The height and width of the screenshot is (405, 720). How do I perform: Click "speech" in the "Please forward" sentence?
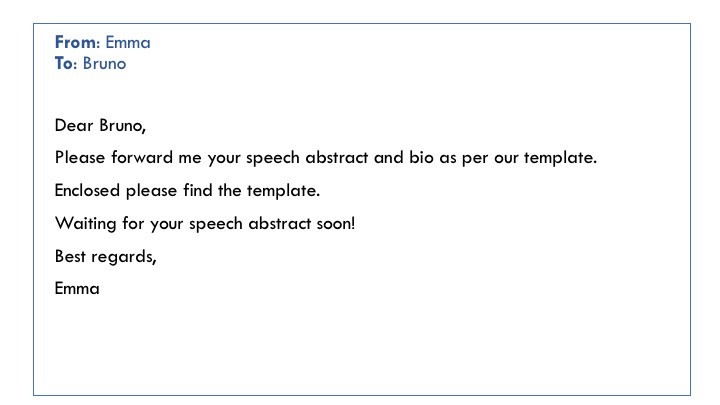(273, 158)
